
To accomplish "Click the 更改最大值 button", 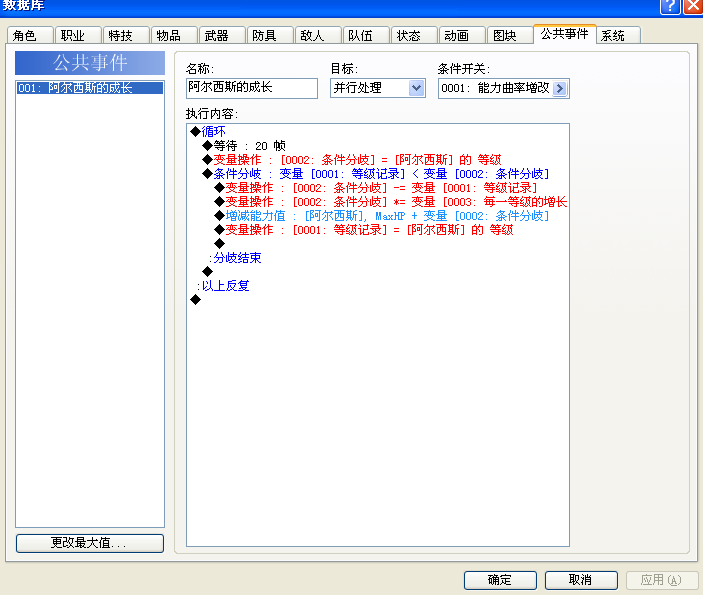I will click(90, 543).
